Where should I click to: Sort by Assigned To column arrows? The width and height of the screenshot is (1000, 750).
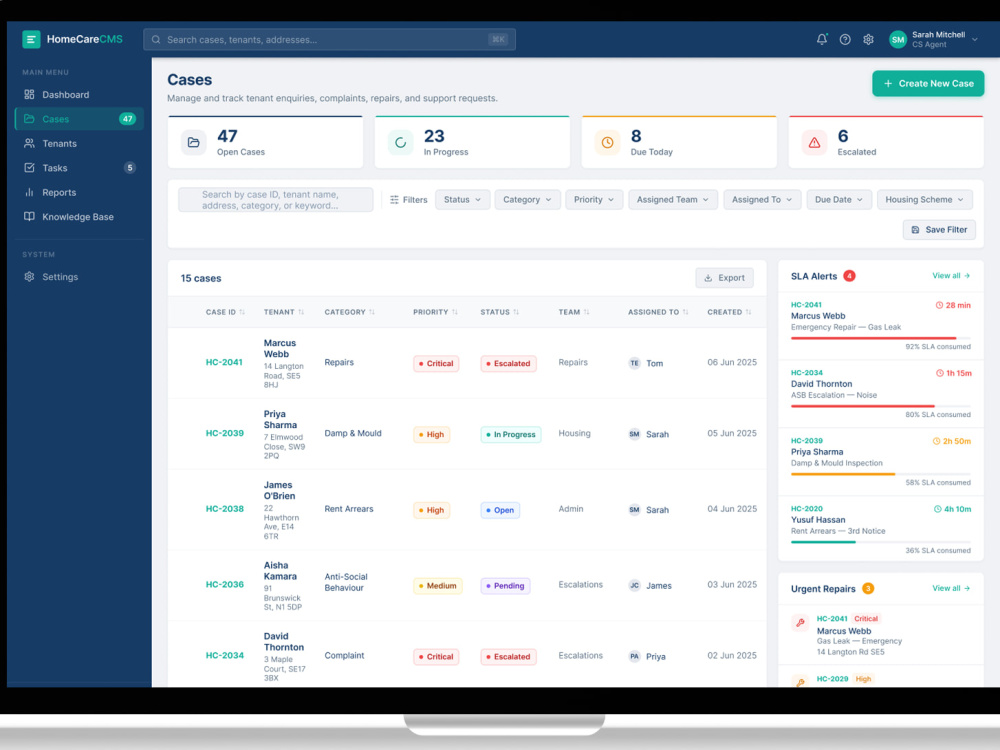(686, 312)
